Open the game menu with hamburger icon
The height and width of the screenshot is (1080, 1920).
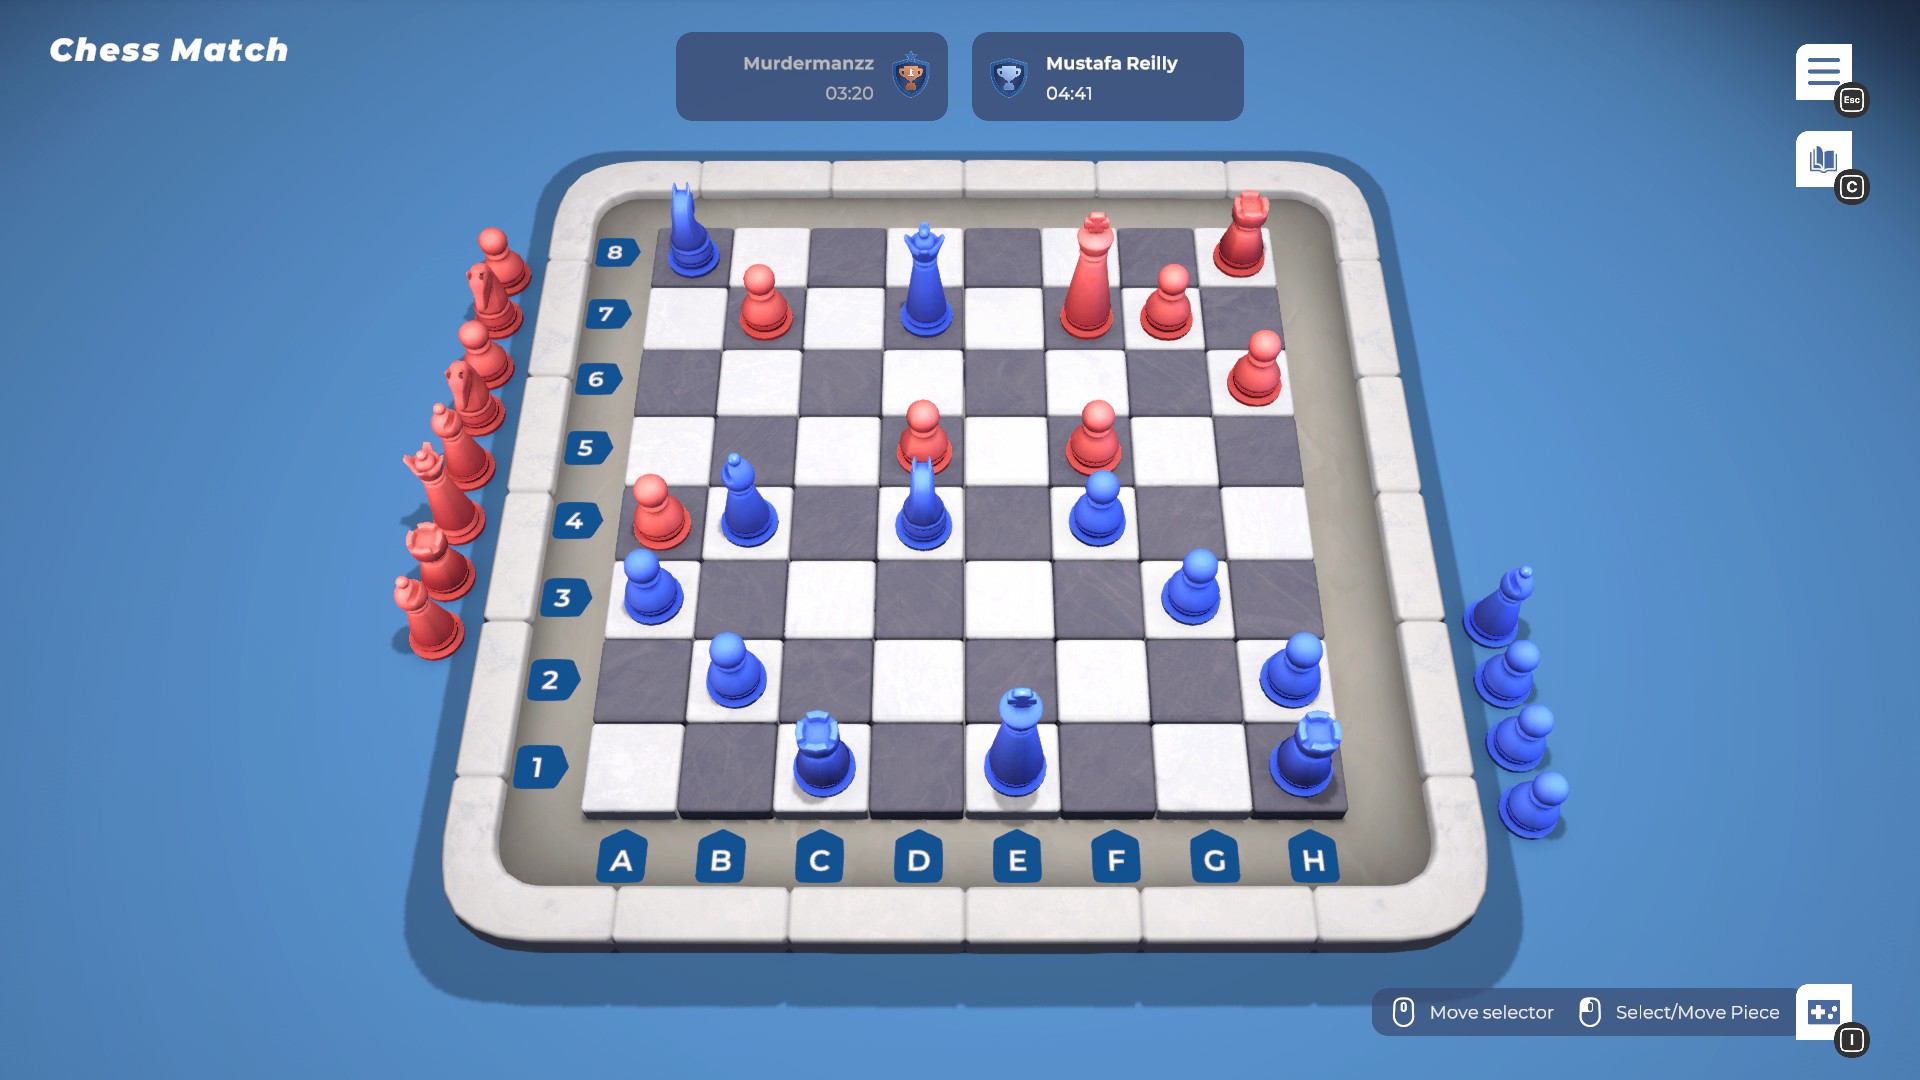[x=1825, y=70]
